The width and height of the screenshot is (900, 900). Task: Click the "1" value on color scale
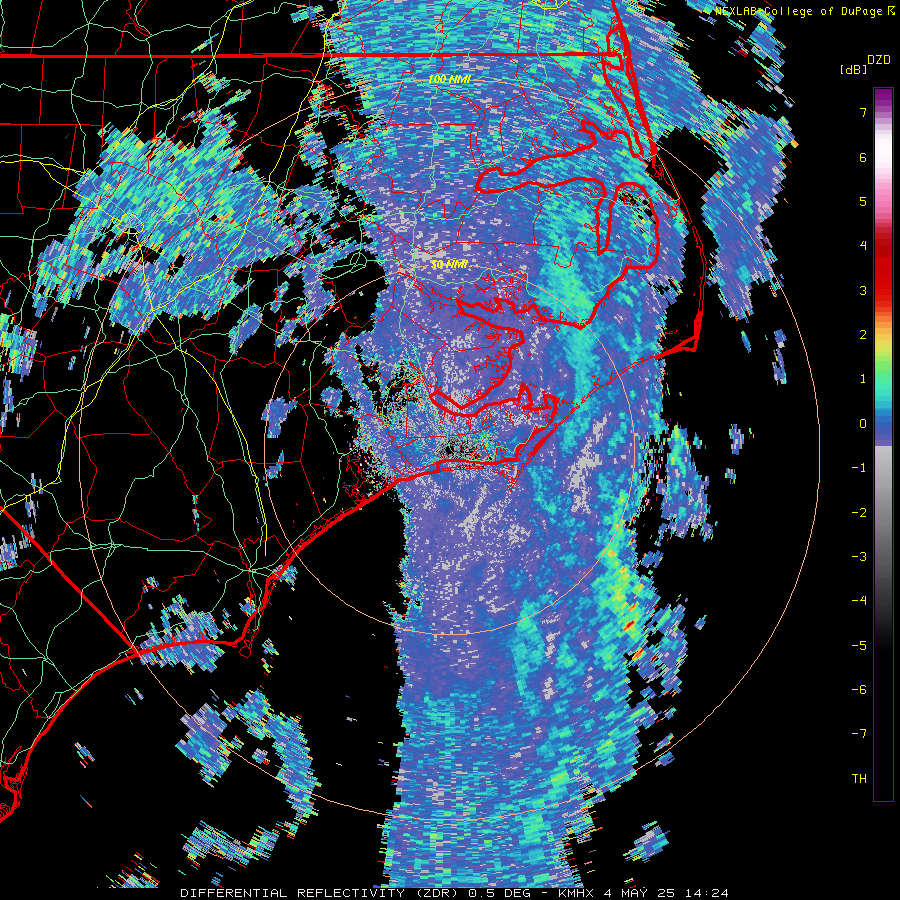pos(863,379)
